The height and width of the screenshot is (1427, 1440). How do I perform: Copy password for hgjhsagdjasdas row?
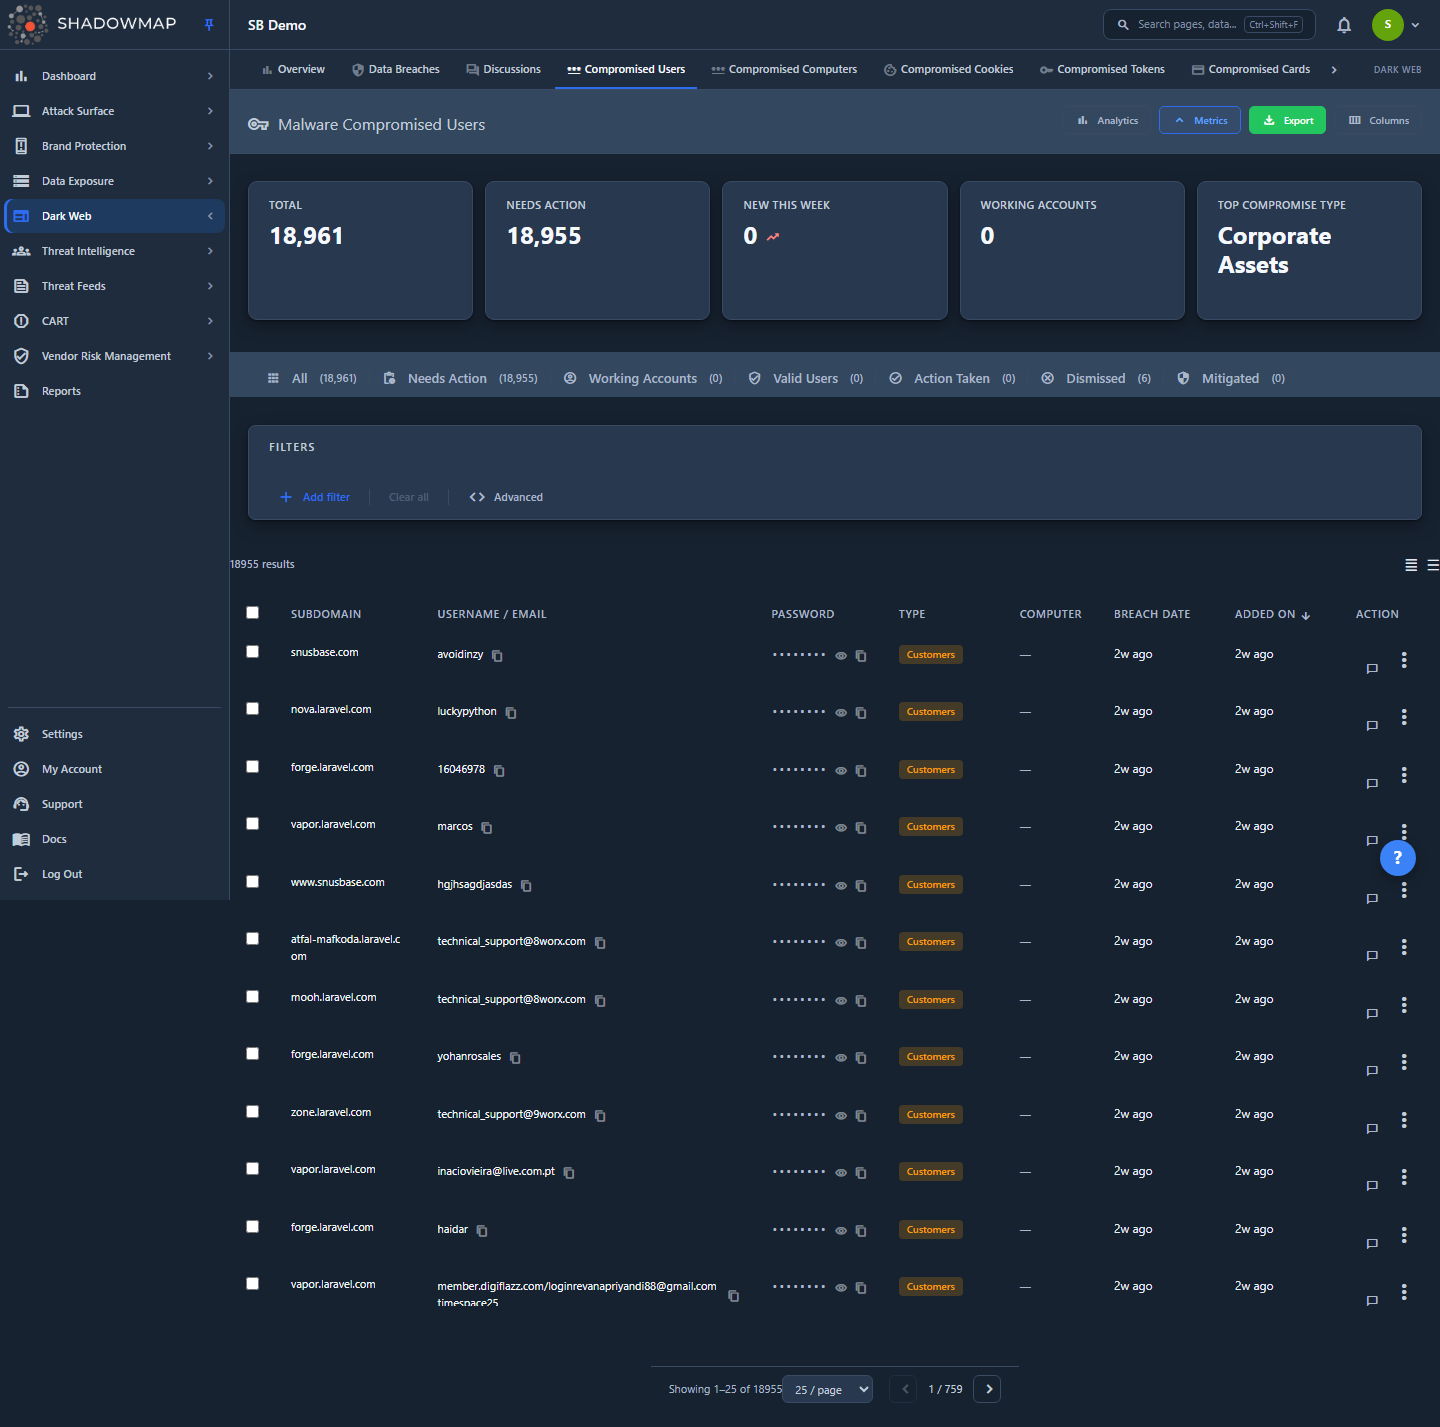point(861,886)
